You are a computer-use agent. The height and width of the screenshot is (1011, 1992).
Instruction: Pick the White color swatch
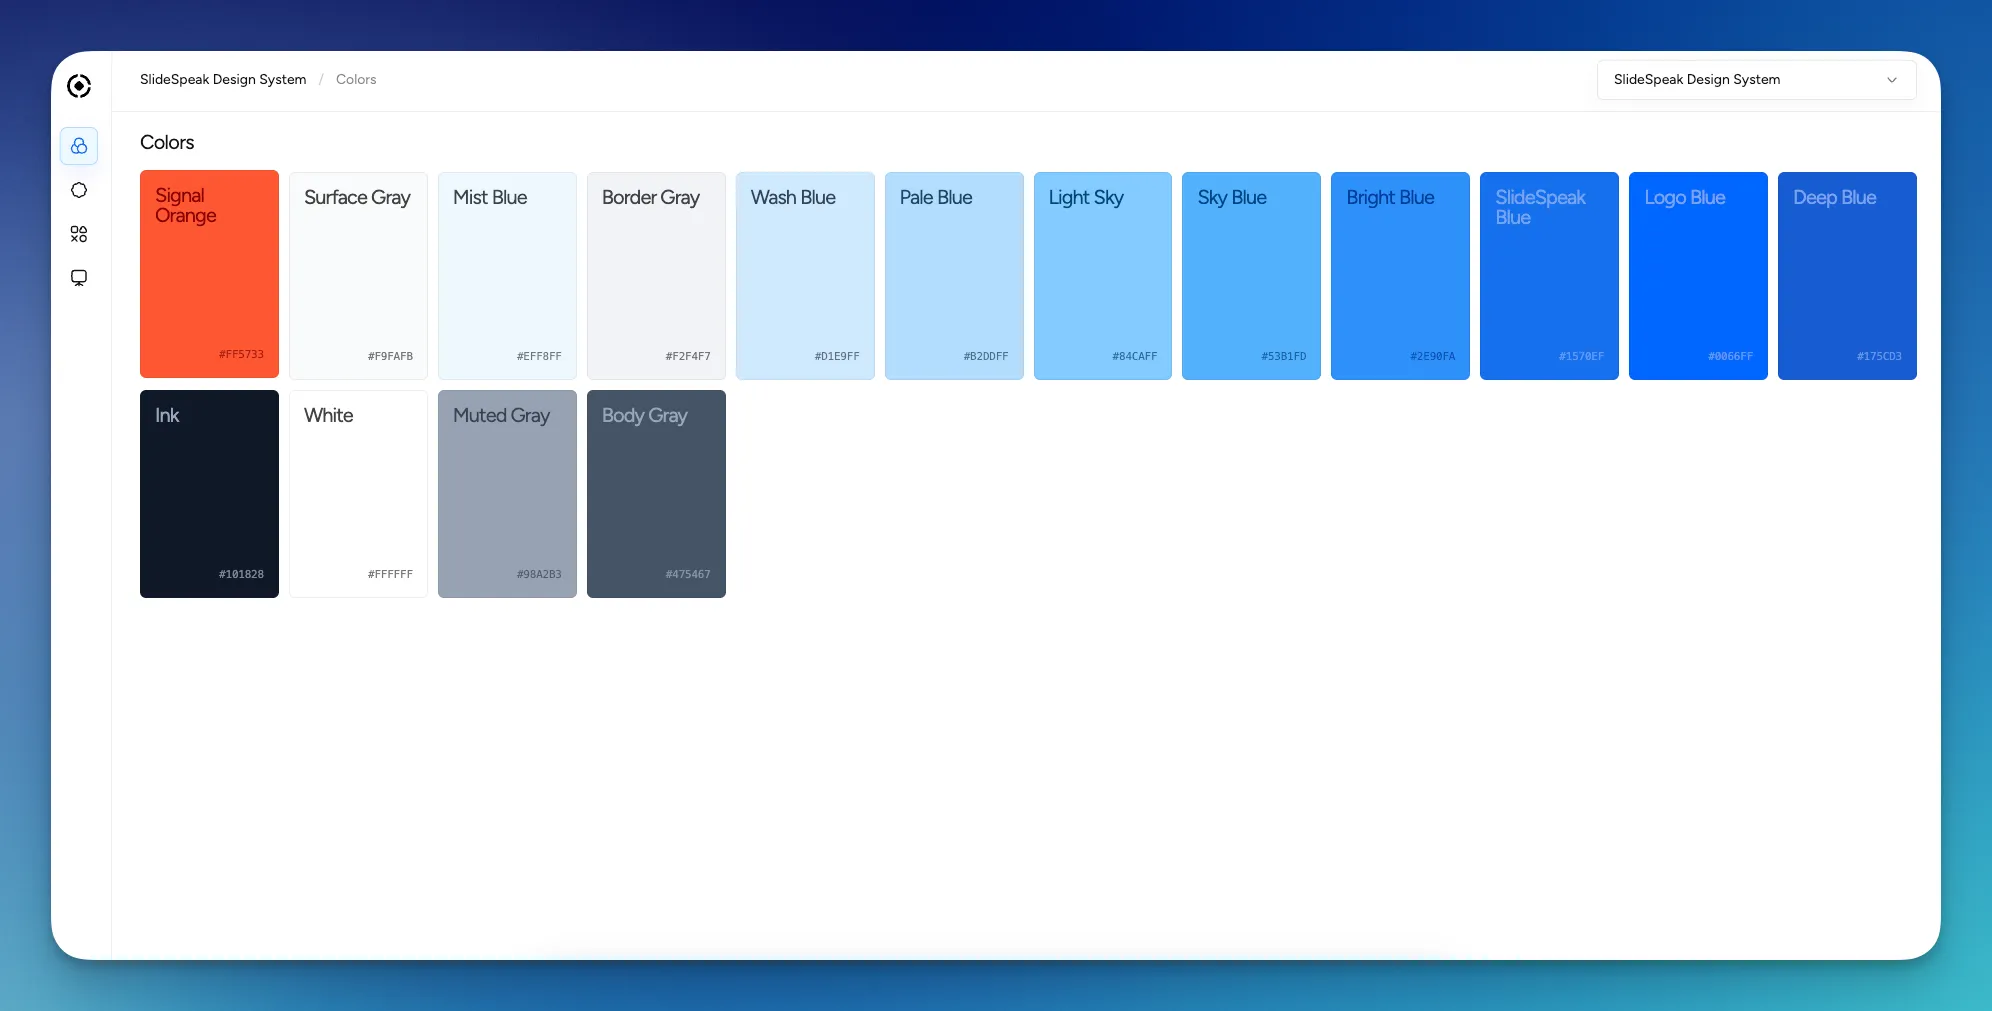[358, 494]
